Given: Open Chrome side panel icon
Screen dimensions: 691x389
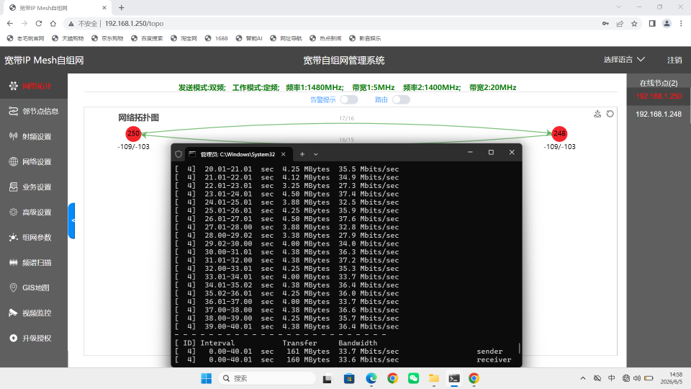Looking at the screenshot, I should point(652,23).
